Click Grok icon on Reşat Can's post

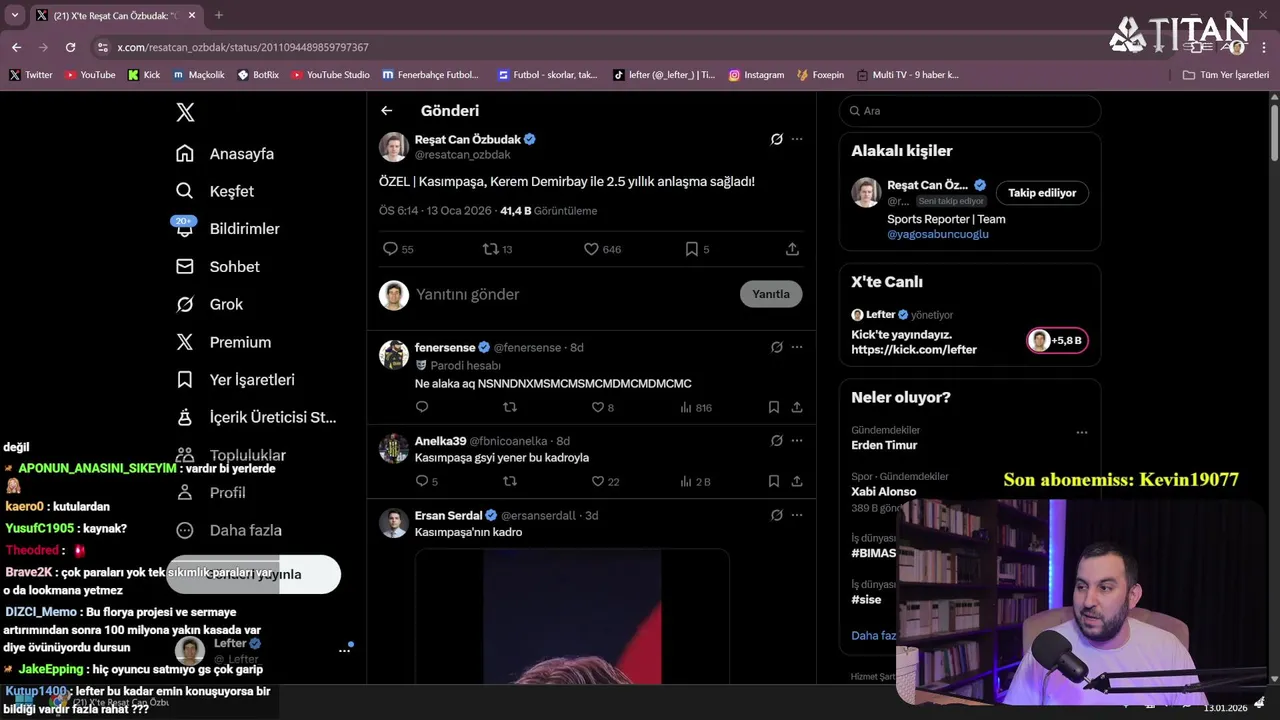point(776,139)
